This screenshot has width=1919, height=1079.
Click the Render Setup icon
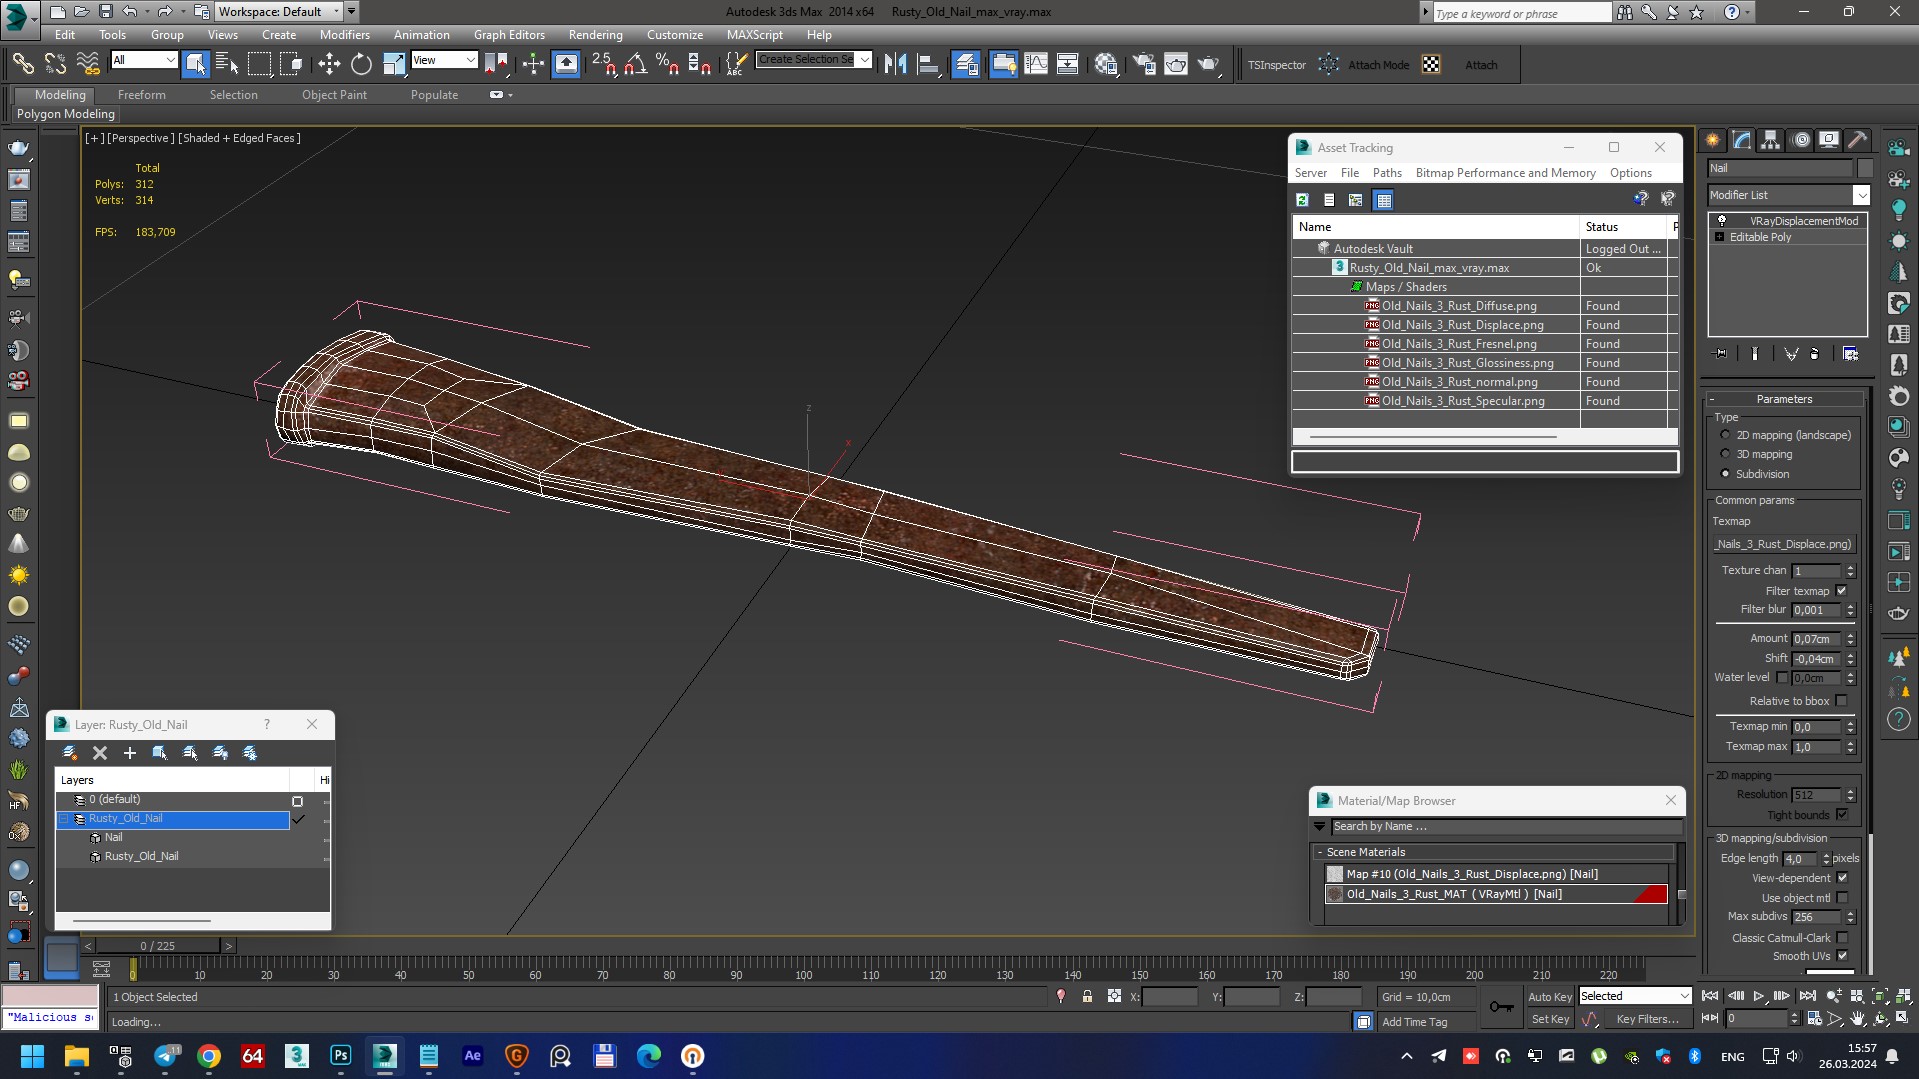(x=1144, y=64)
